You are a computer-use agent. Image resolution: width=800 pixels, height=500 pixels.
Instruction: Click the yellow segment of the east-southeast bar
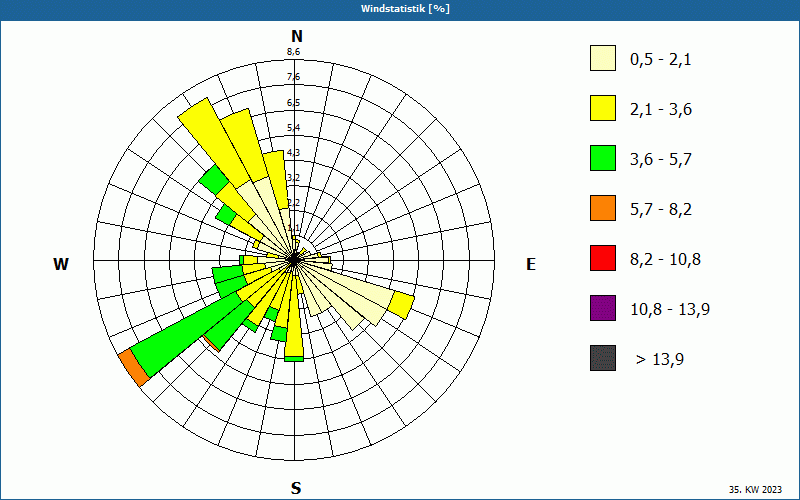[x=402, y=306]
